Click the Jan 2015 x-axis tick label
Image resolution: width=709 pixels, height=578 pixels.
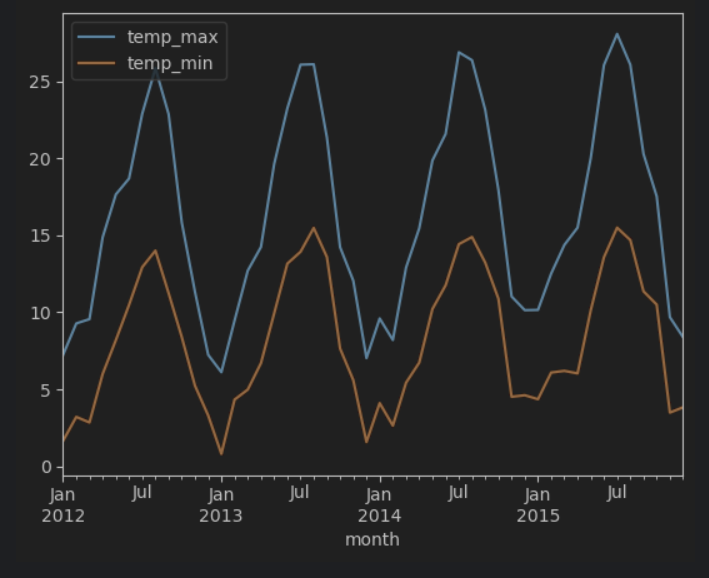click(537, 505)
